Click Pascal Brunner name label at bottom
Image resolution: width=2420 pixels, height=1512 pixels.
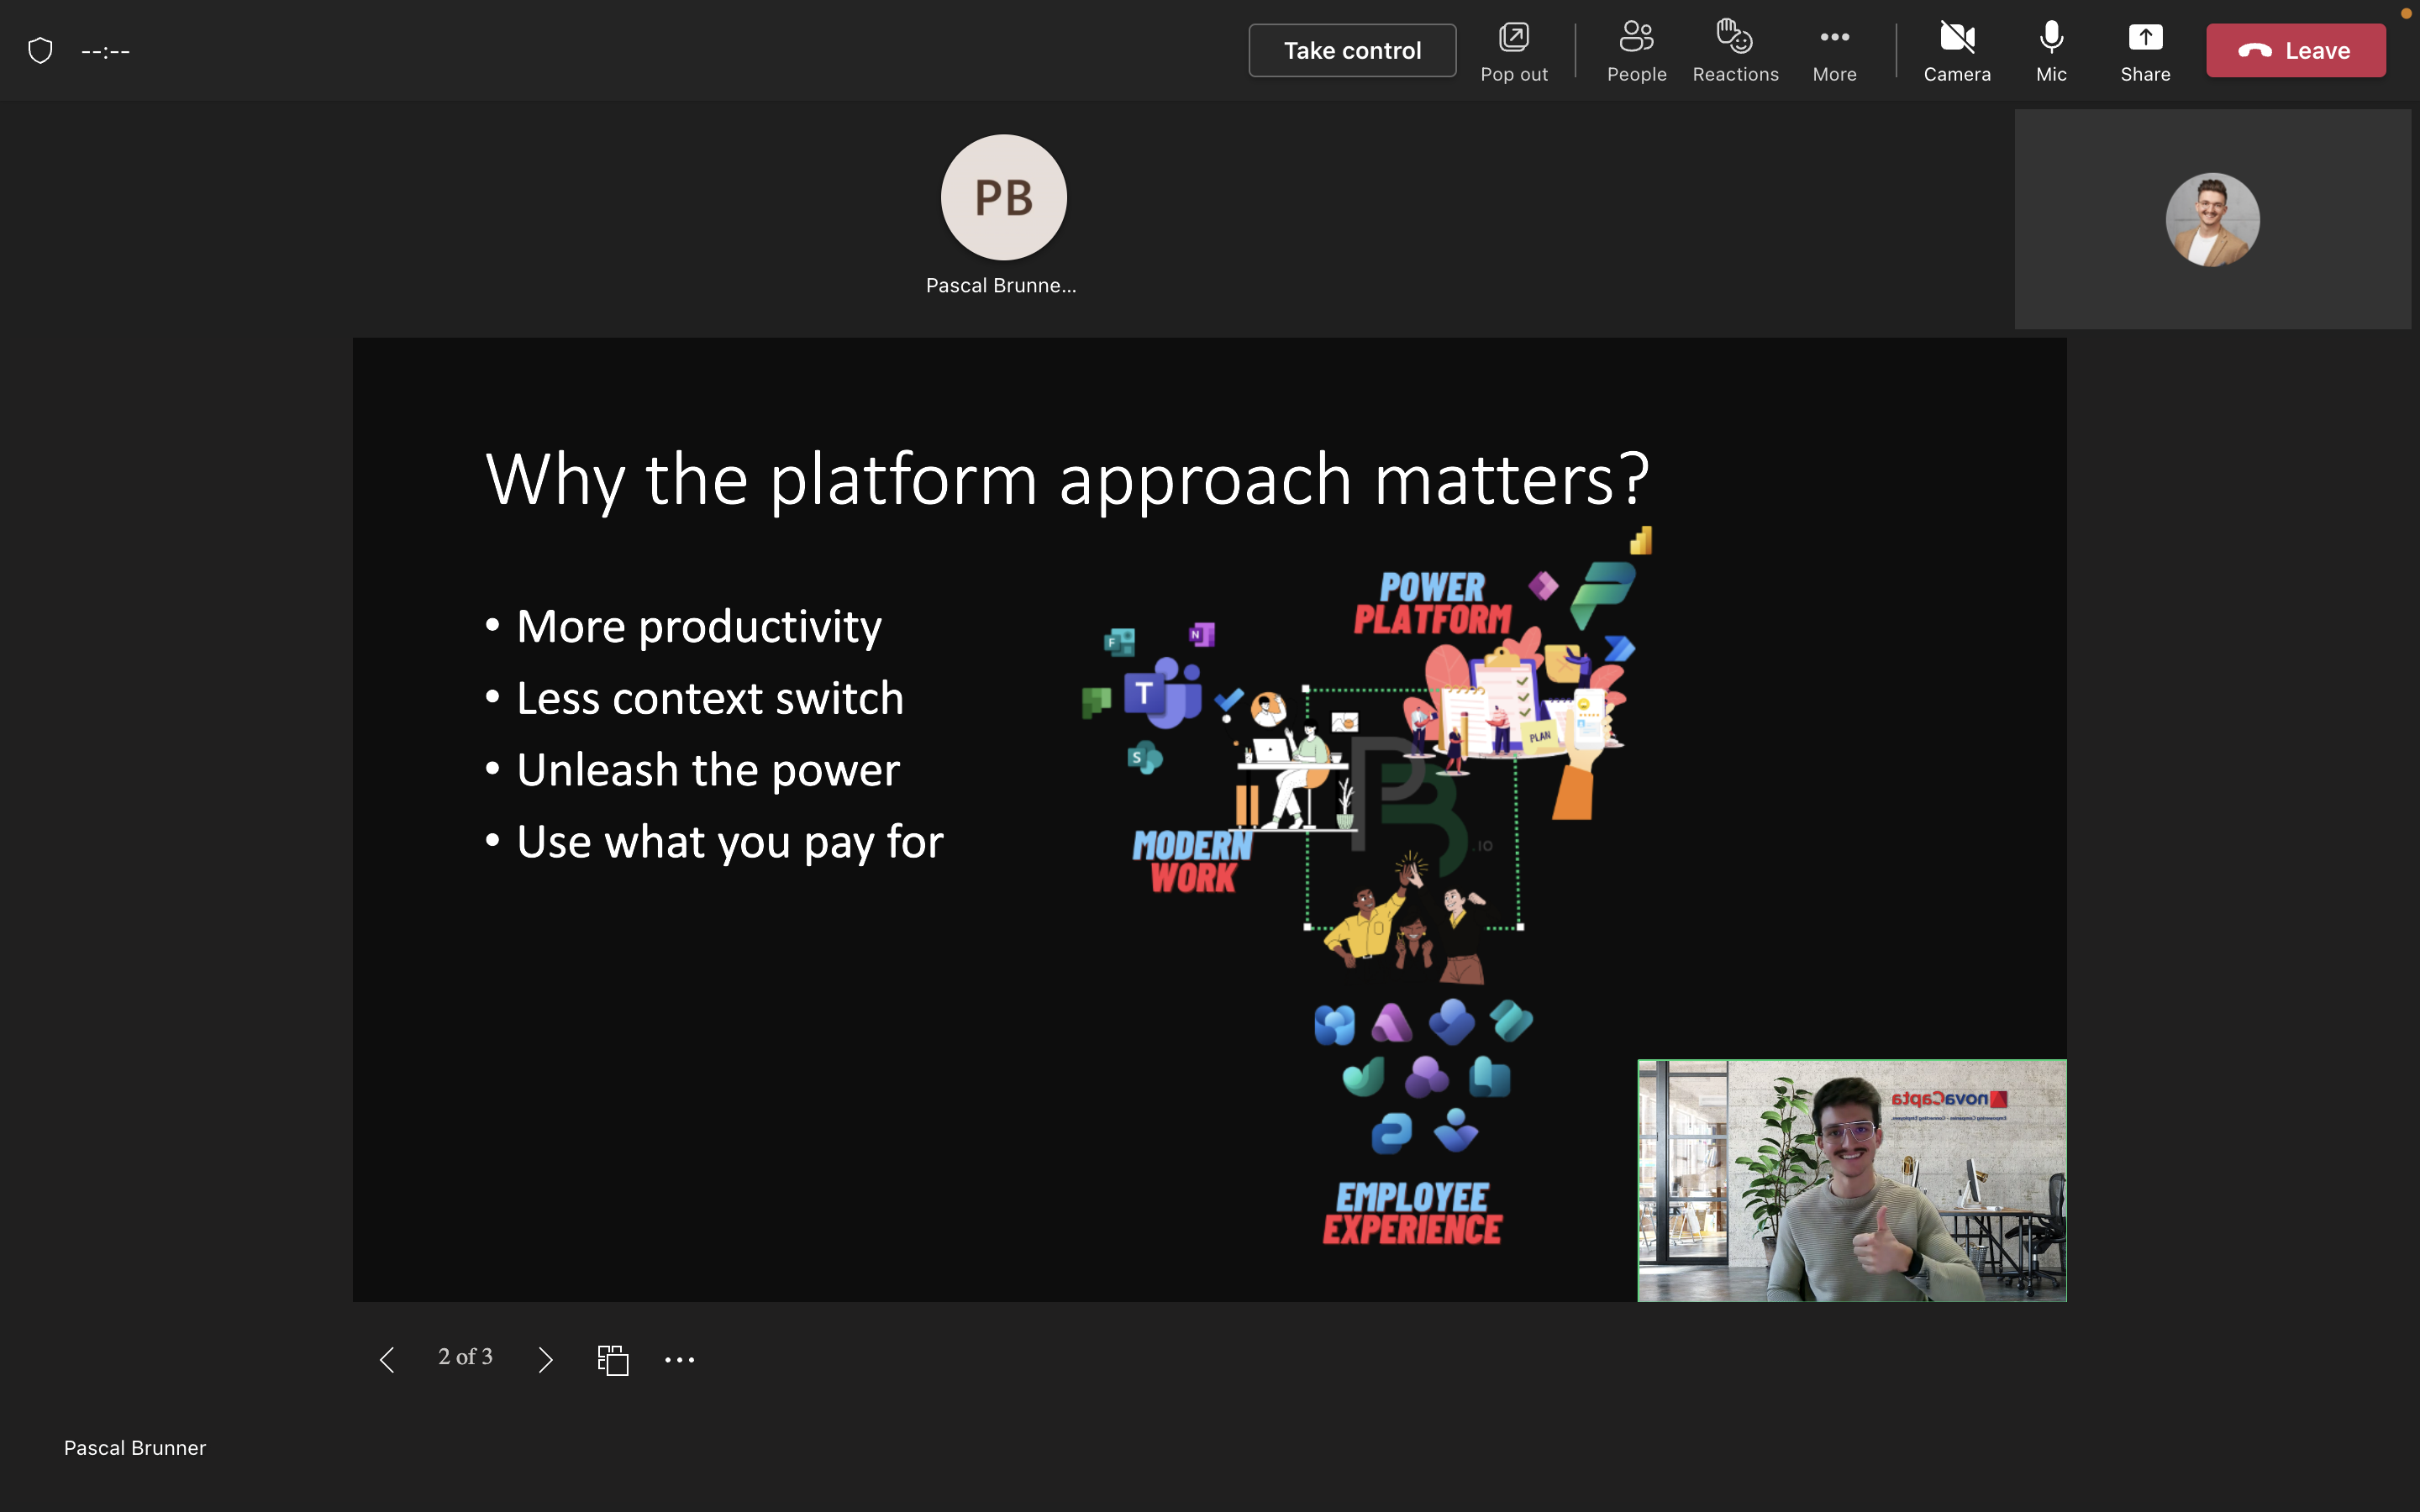click(135, 1447)
